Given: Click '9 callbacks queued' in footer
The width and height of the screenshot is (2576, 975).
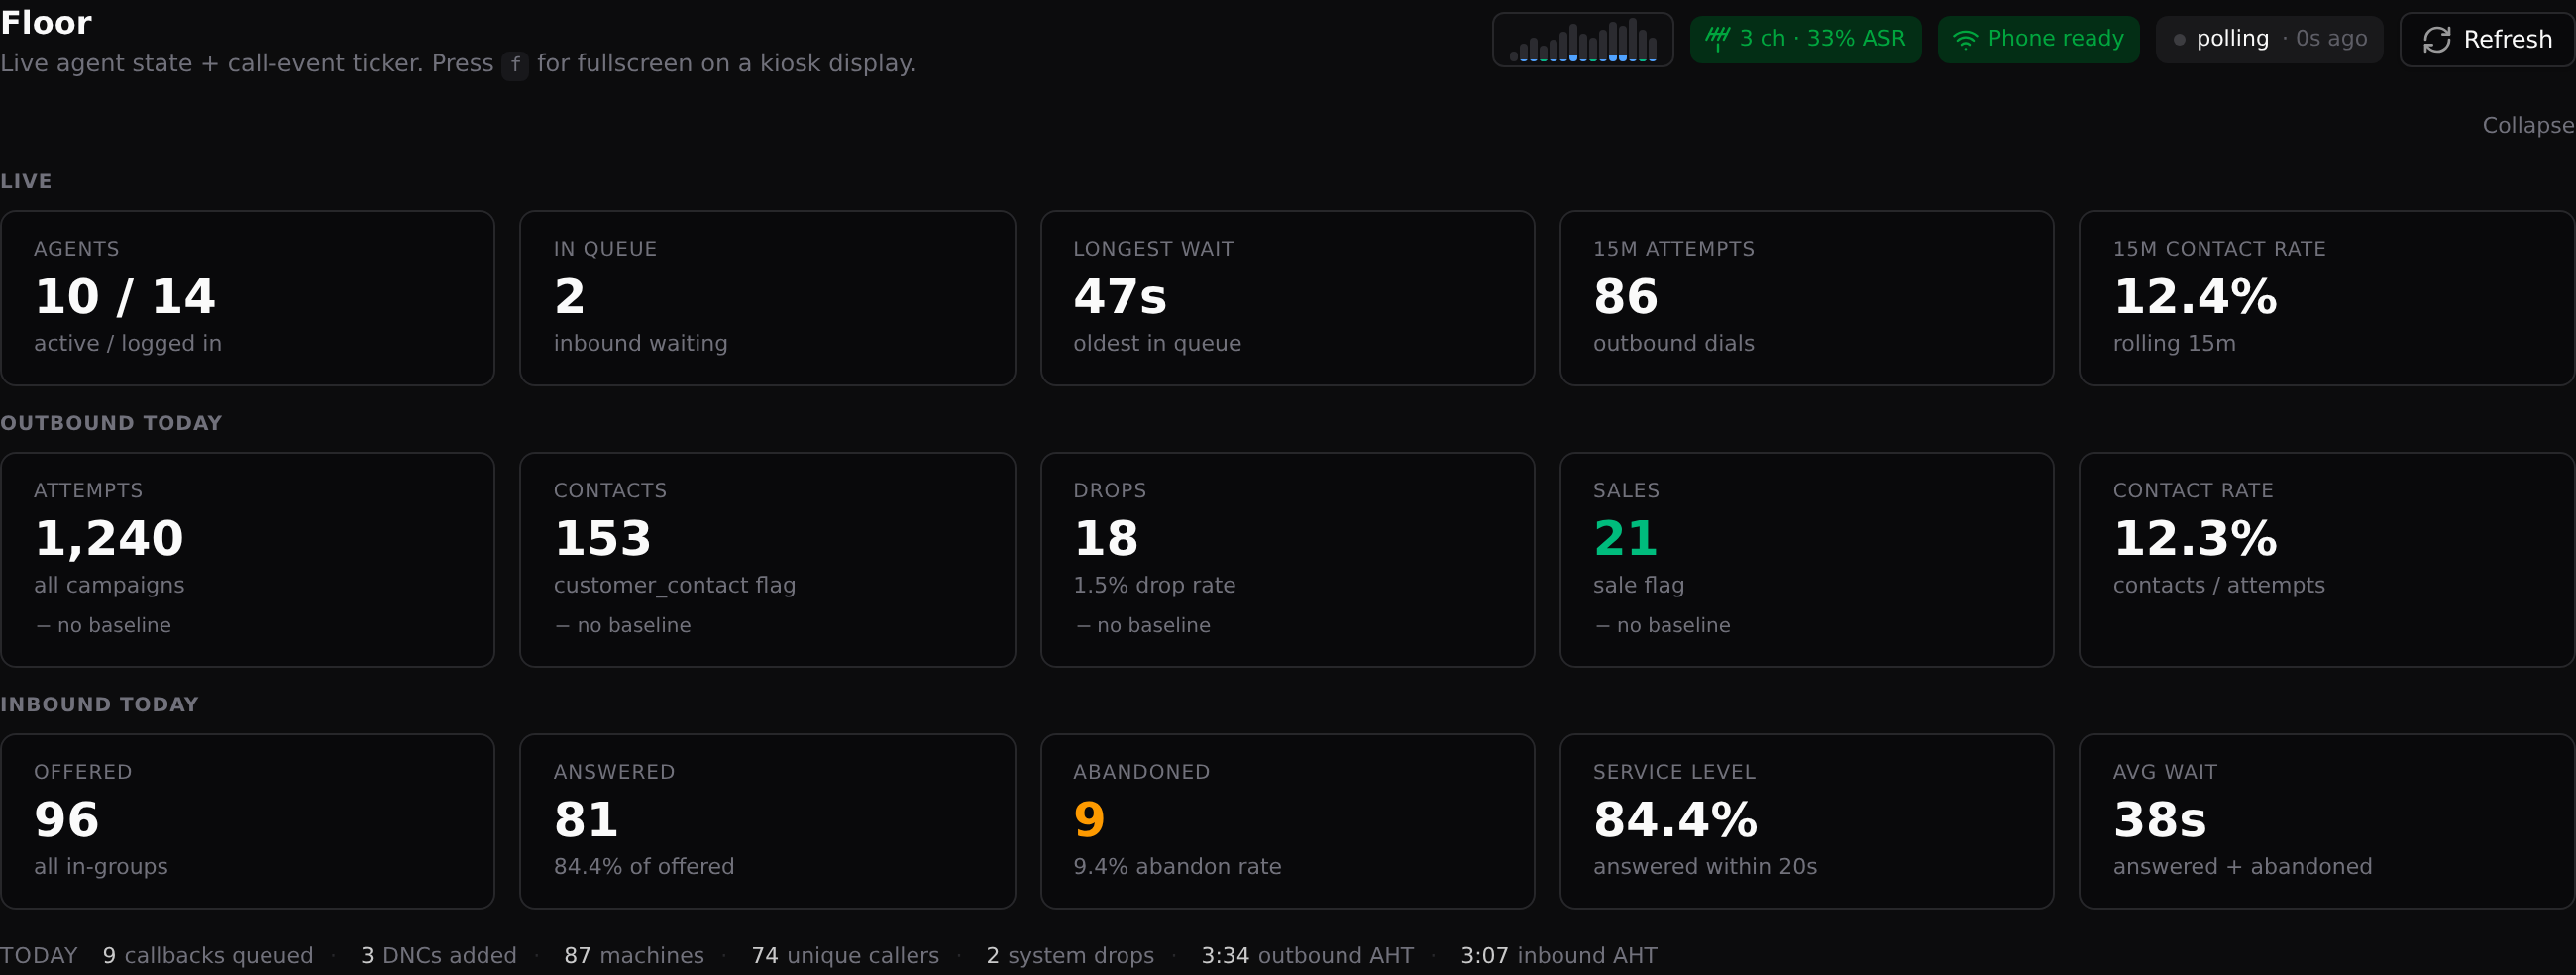Looking at the screenshot, I should click(x=208, y=955).
